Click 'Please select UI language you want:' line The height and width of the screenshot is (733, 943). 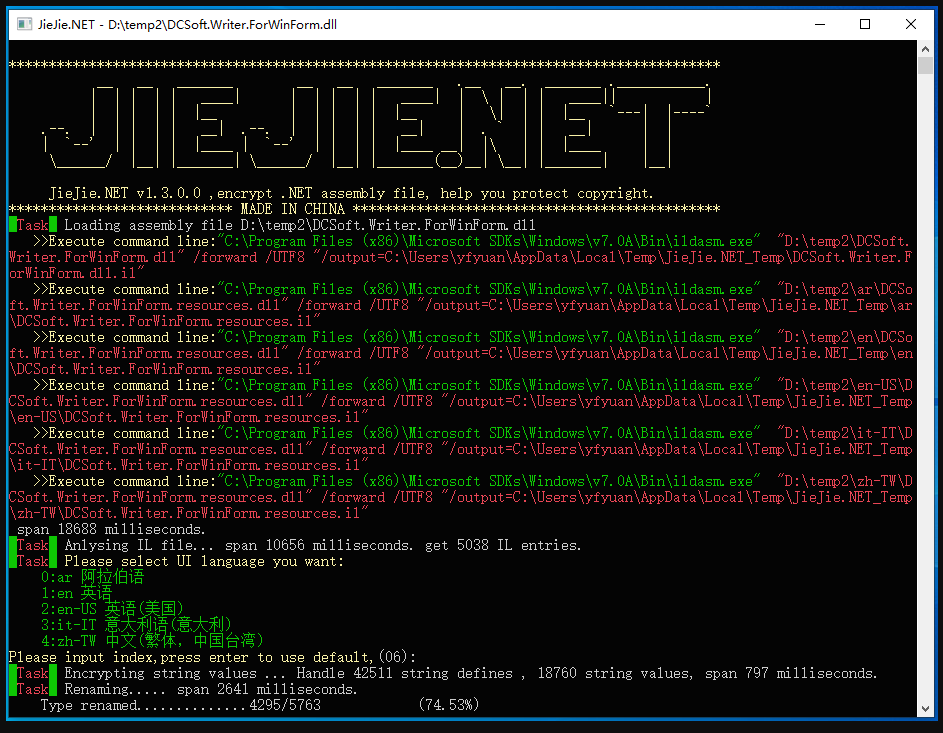[x=177, y=561]
